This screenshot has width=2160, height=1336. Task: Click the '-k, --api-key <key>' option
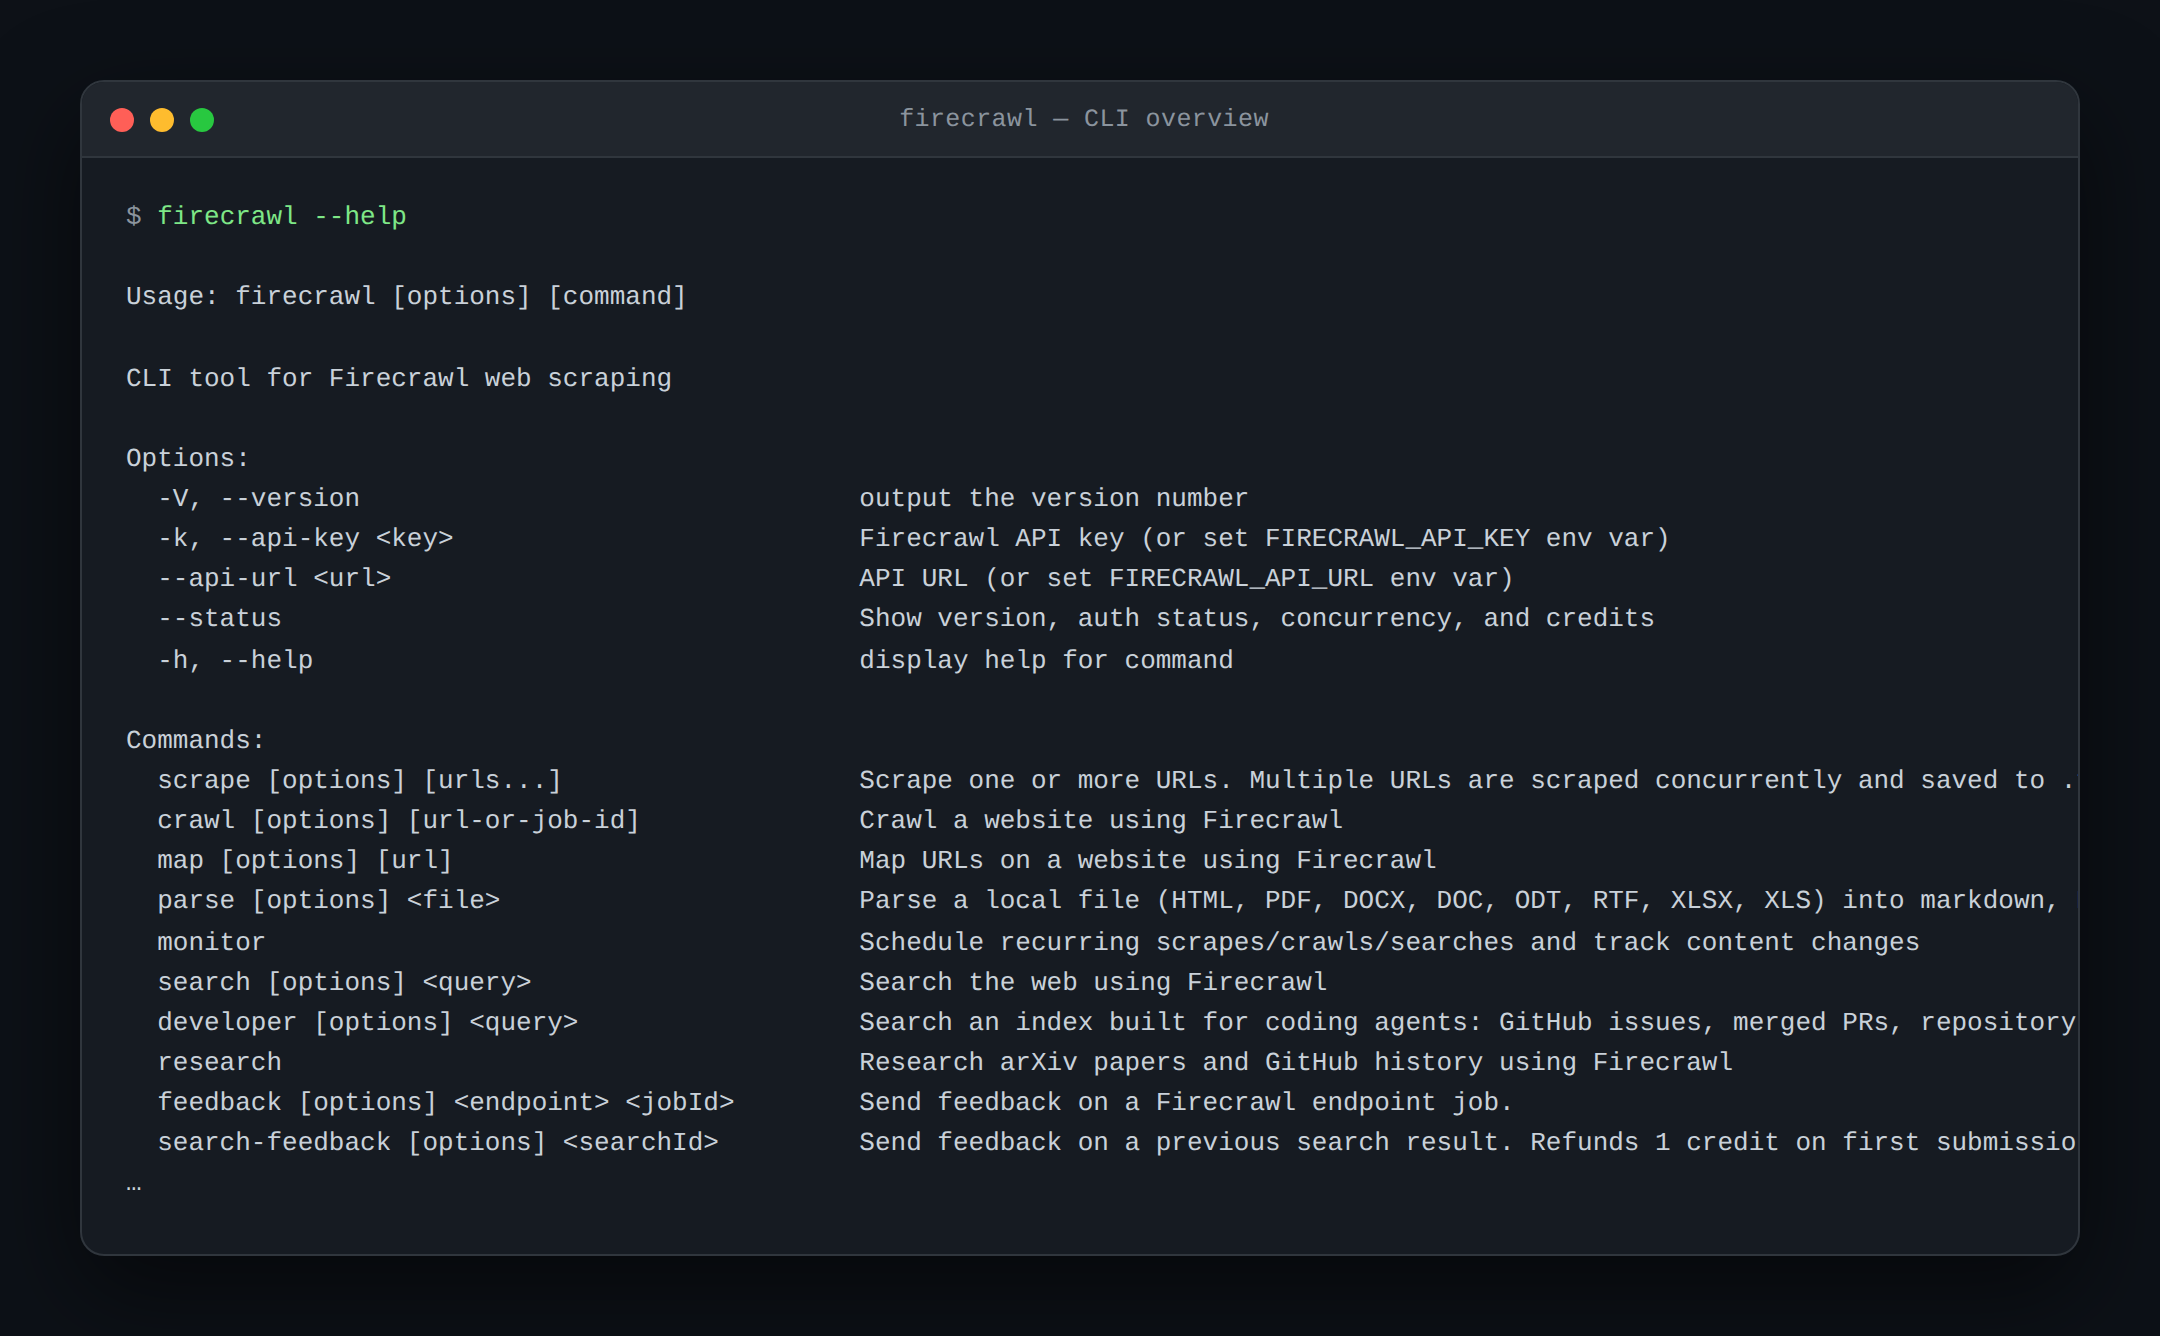click(x=305, y=538)
